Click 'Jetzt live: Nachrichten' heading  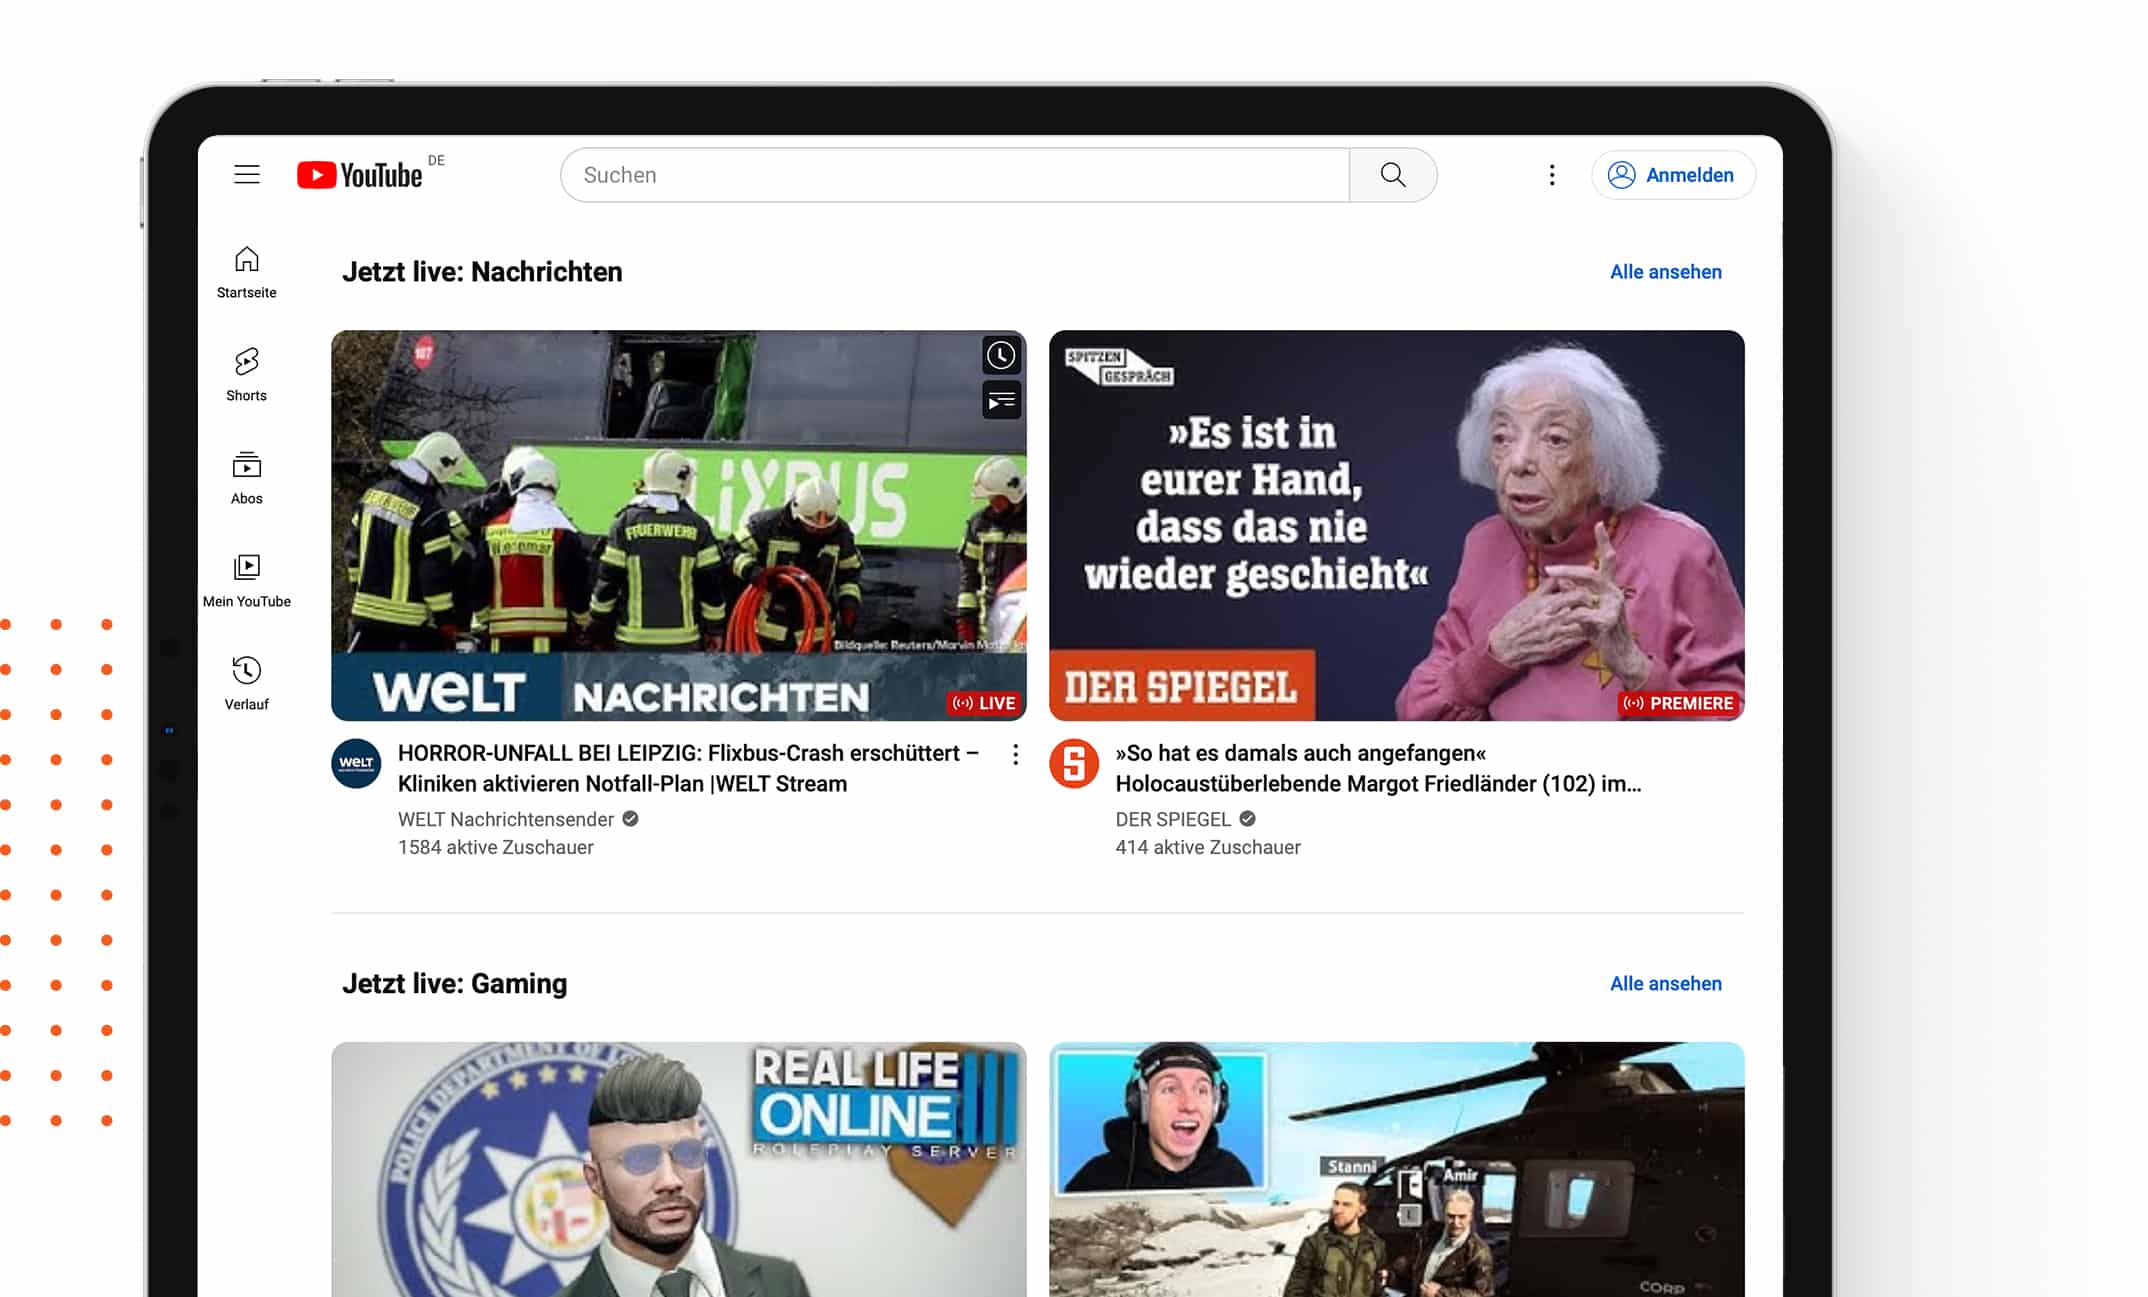(x=482, y=272)
